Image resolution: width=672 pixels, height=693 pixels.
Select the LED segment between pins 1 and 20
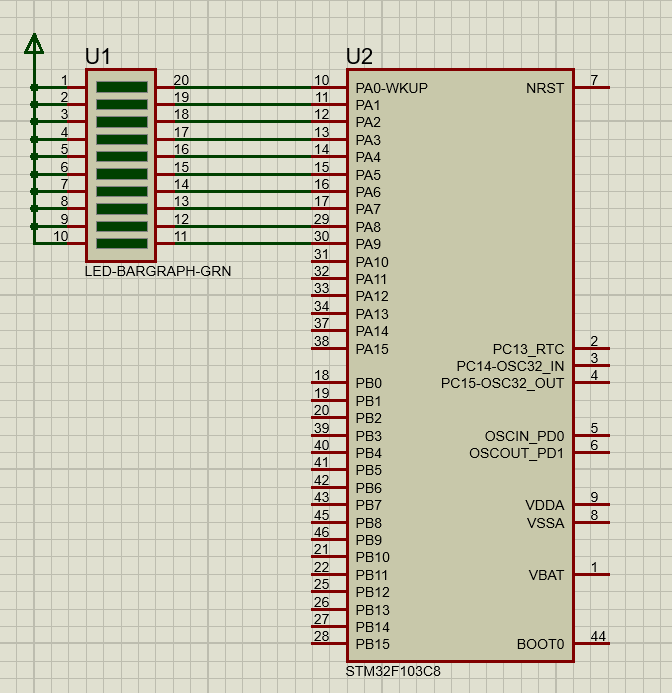point(122,87)
